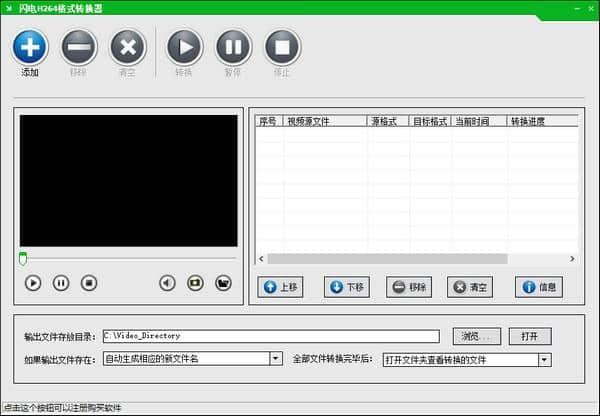600x416 pixels.
Task: Move the preview seek slider handle
Action: 23,259
